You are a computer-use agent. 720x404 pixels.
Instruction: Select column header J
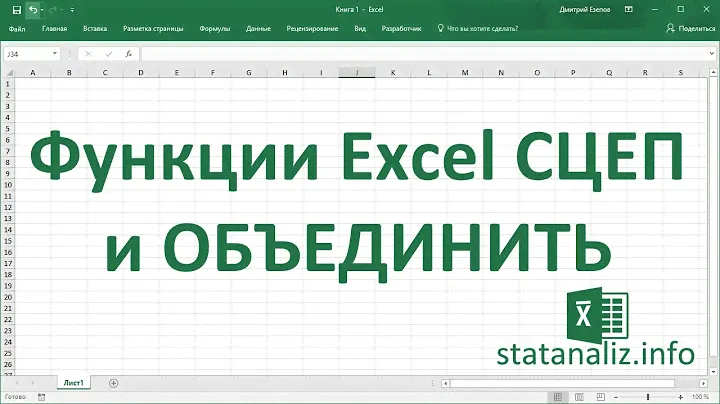355,73
